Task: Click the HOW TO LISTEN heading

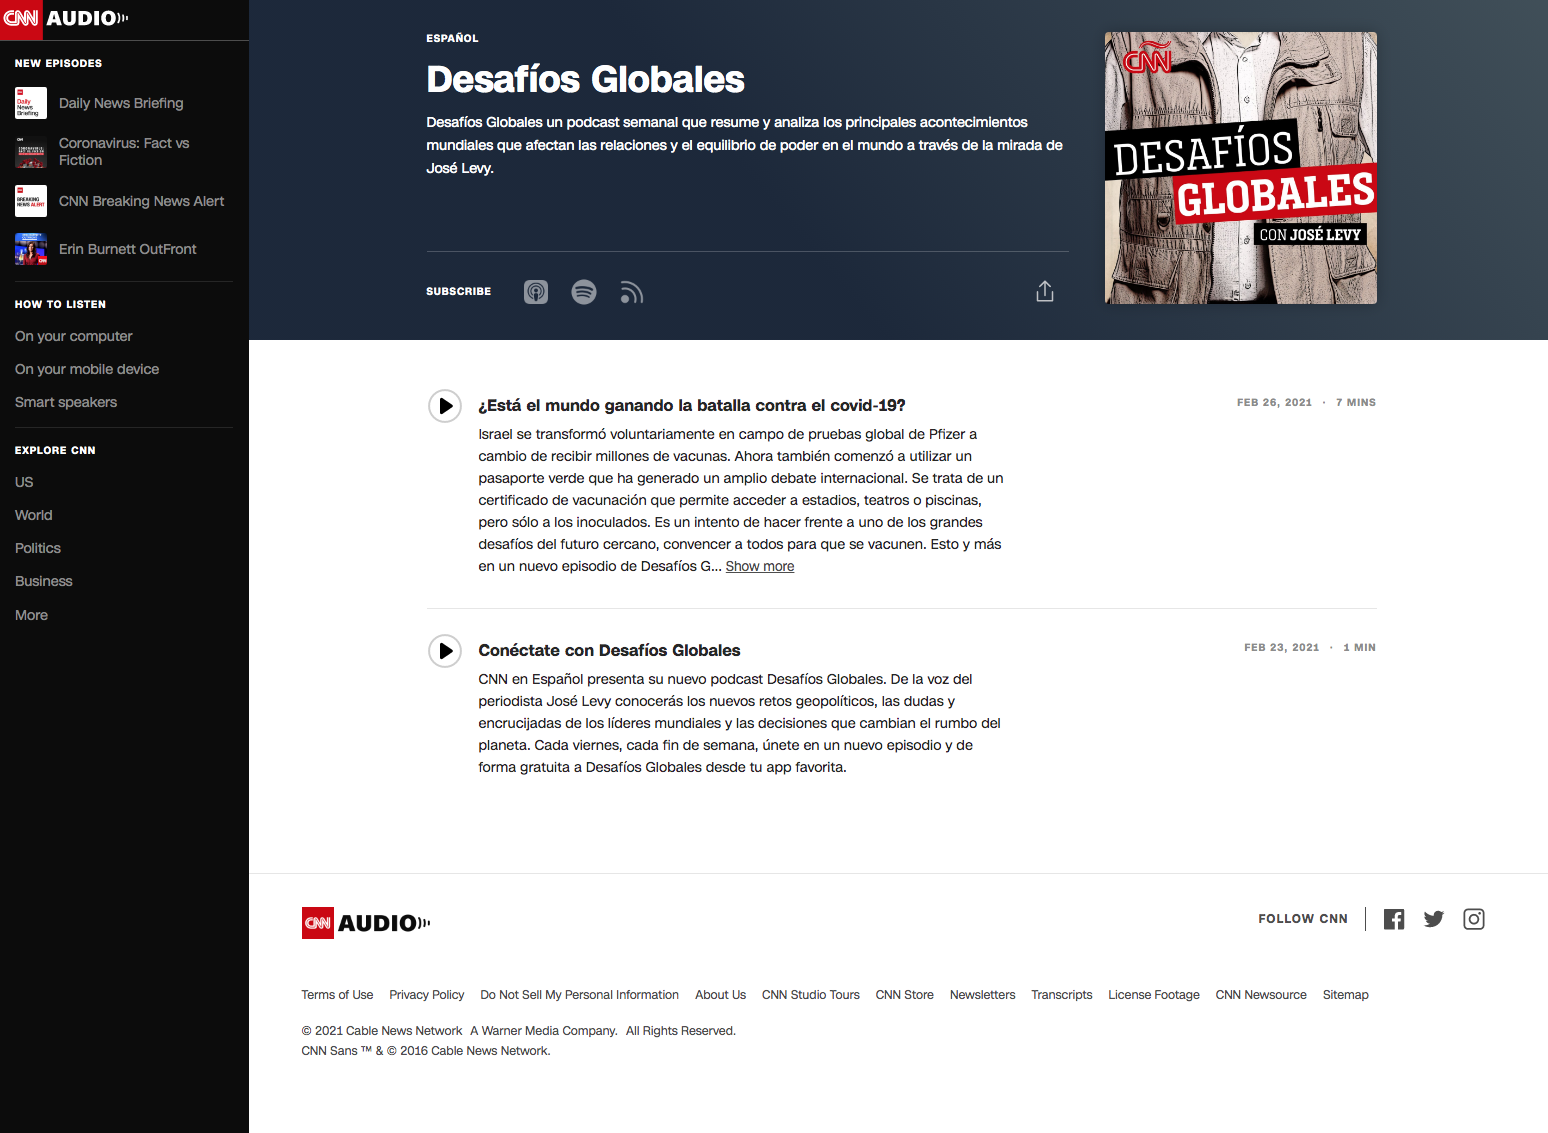Action: pos(60,304)
